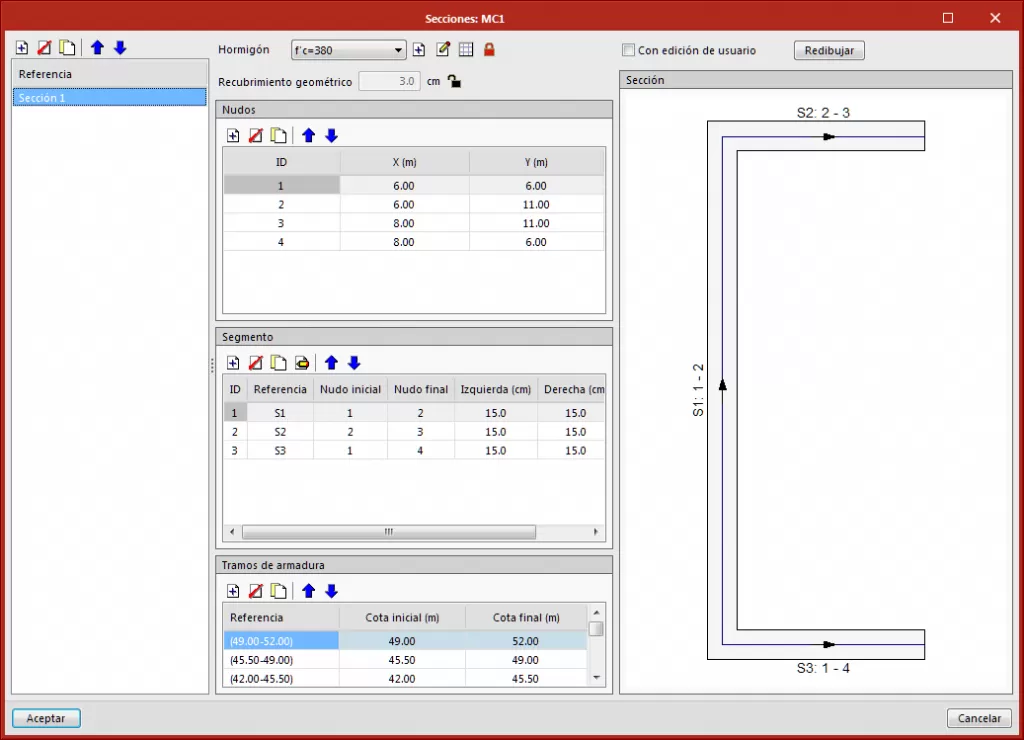Click the Recubrimiento geométrico value field
This screenshot has height=740, width=1024.
(x=390, y=82)
